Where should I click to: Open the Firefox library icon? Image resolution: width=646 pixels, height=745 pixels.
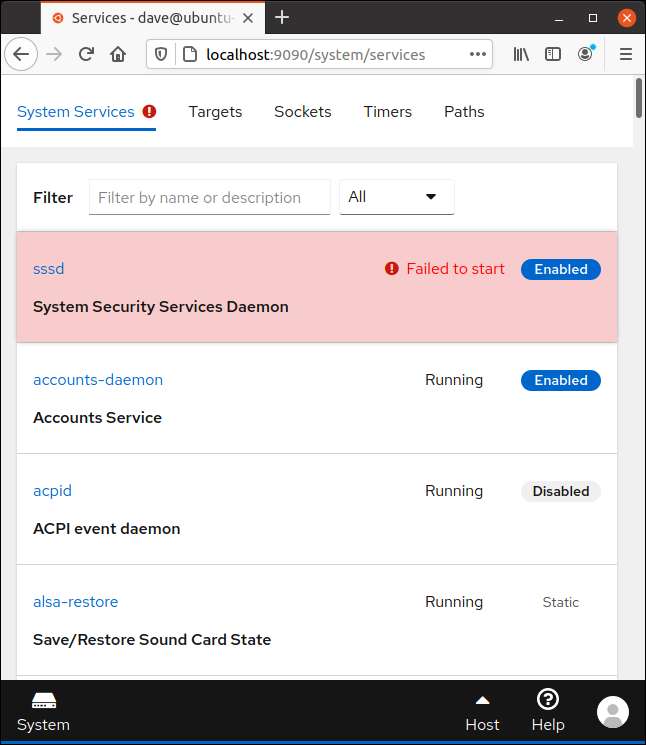(x=521, y=54)
